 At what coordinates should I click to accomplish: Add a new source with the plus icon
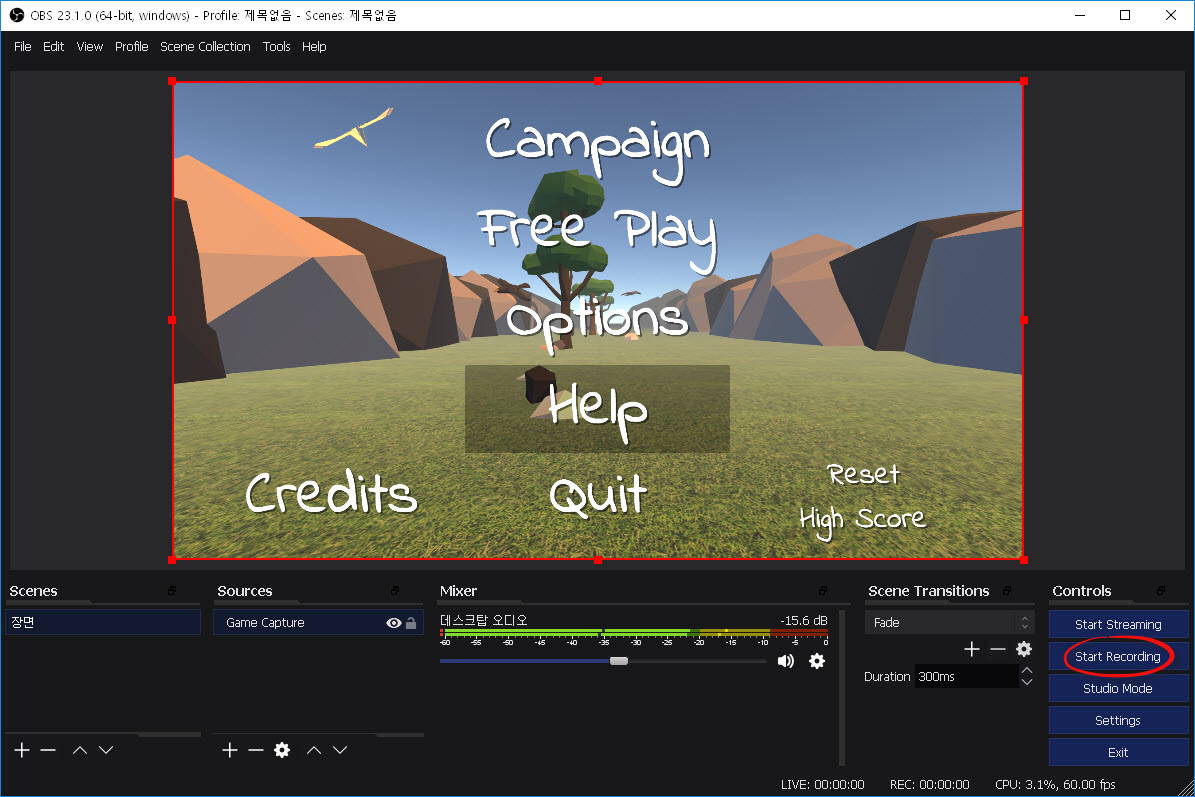point(230,751)
